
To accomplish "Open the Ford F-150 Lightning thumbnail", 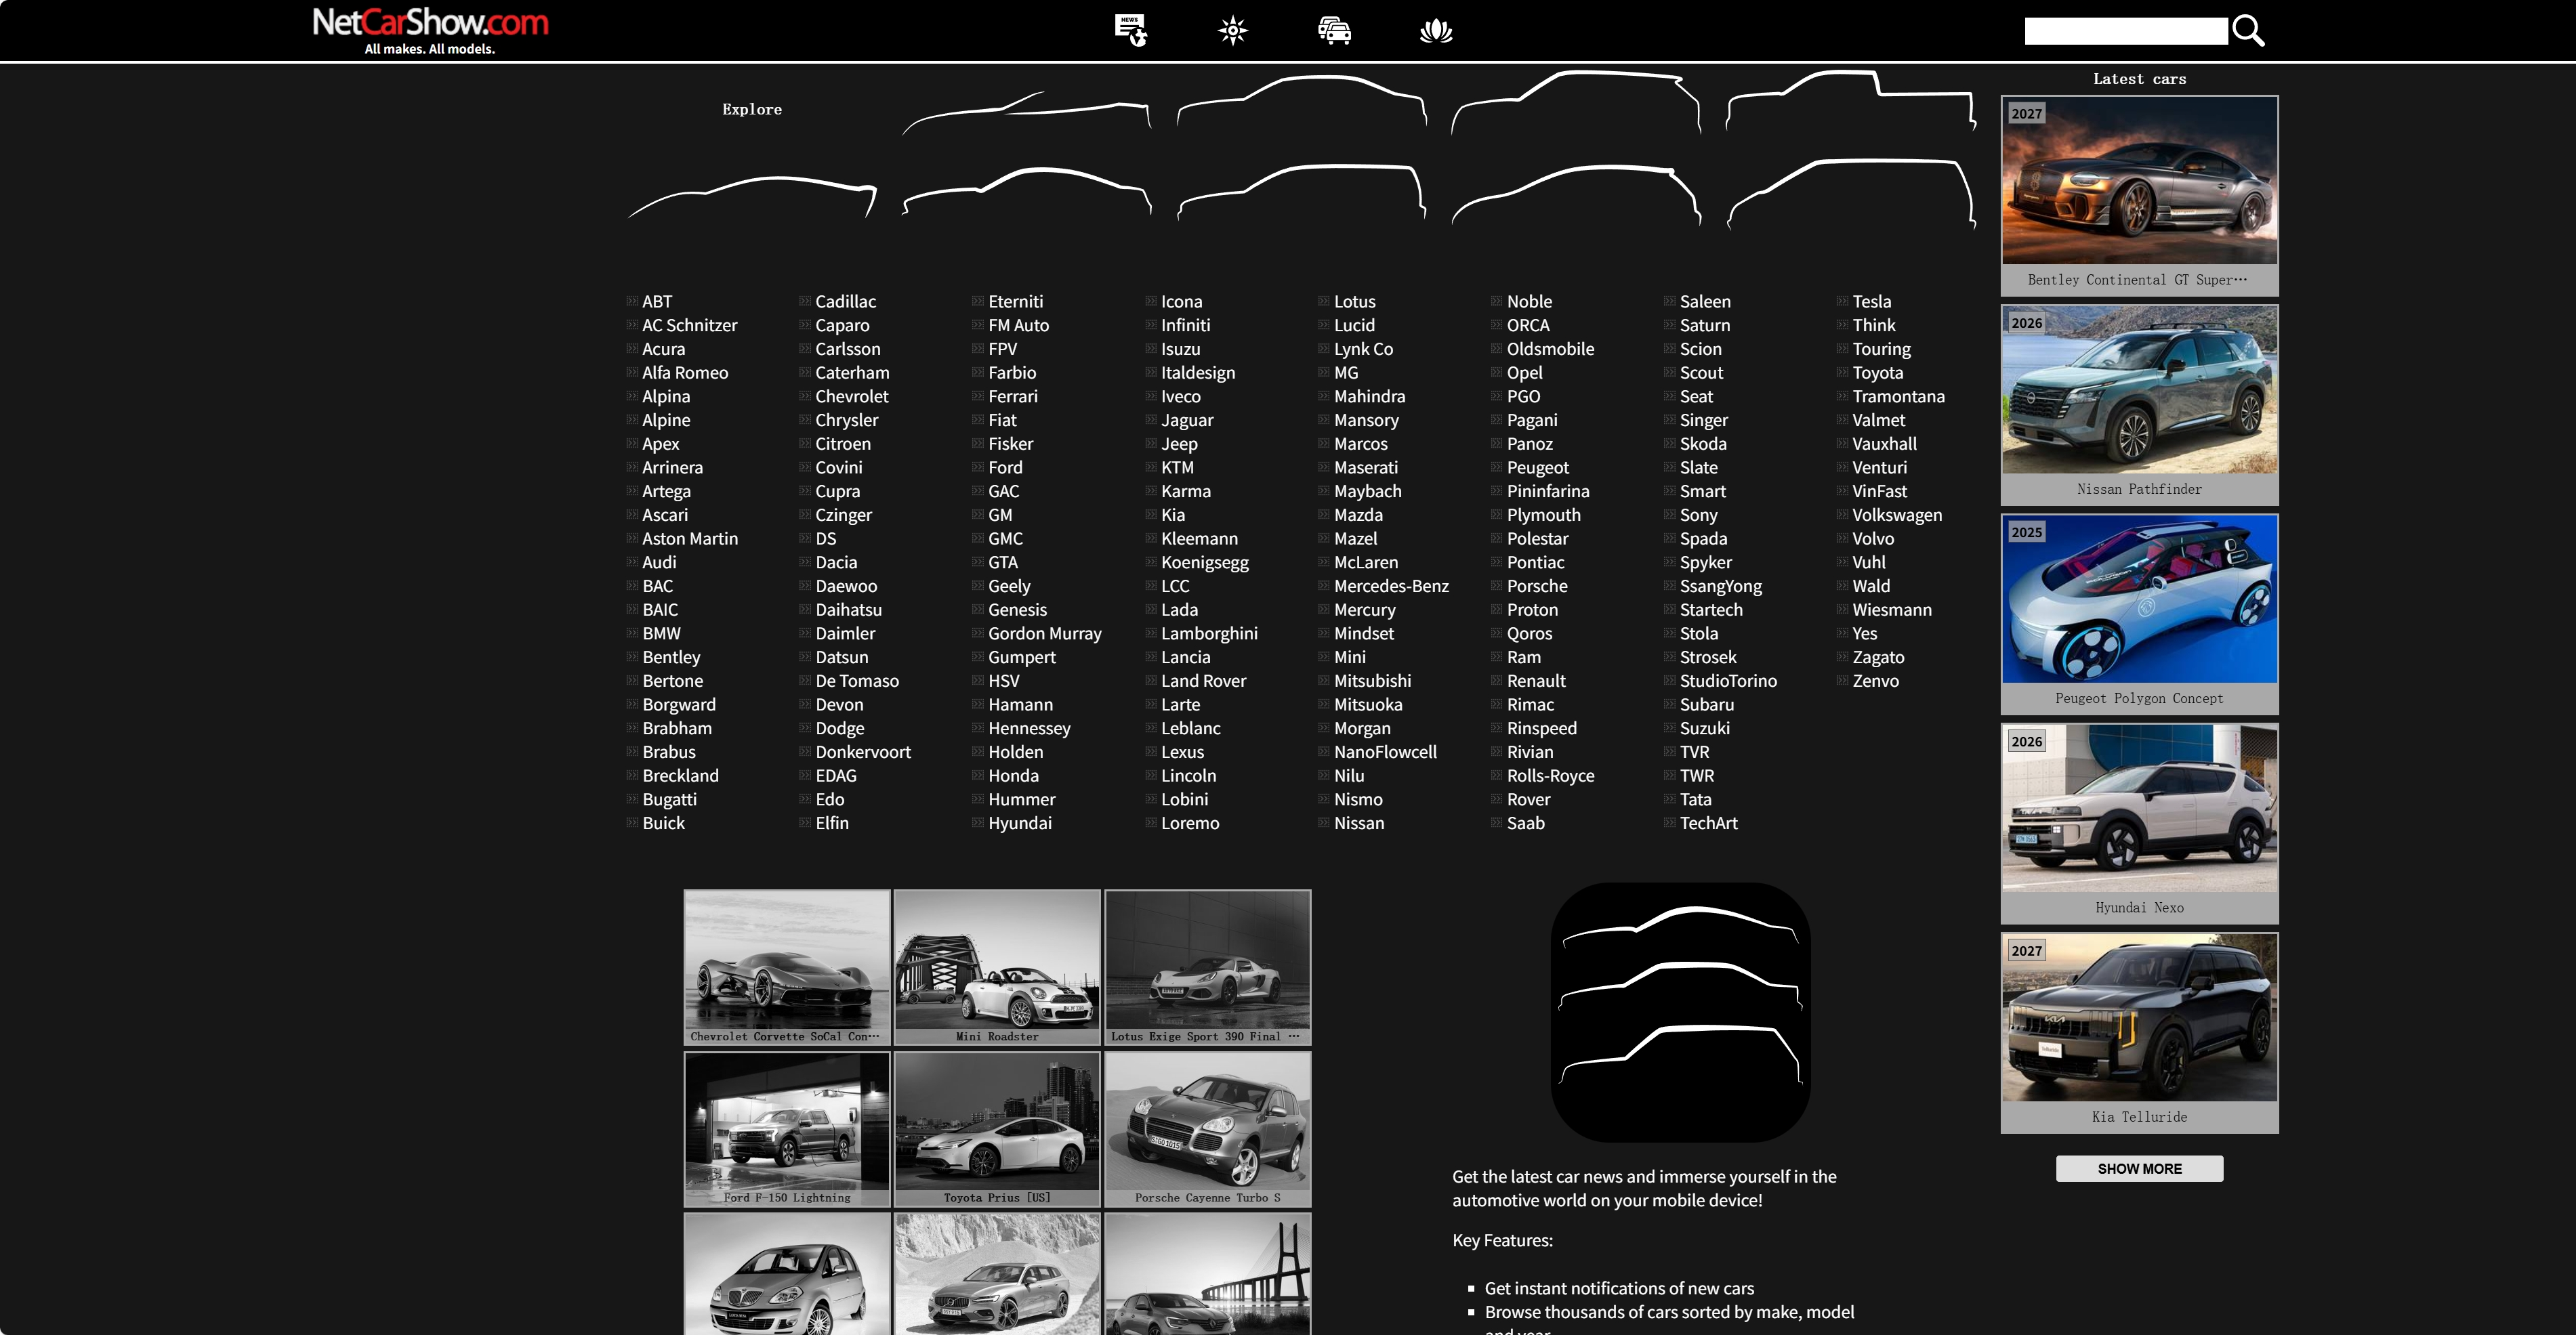I will tap(787, 1130).
